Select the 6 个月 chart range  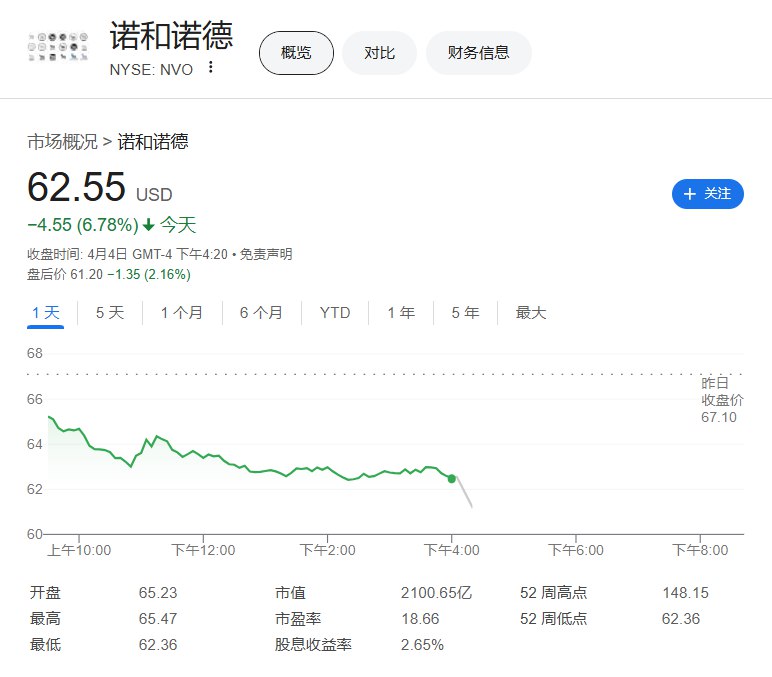point(261,313)
